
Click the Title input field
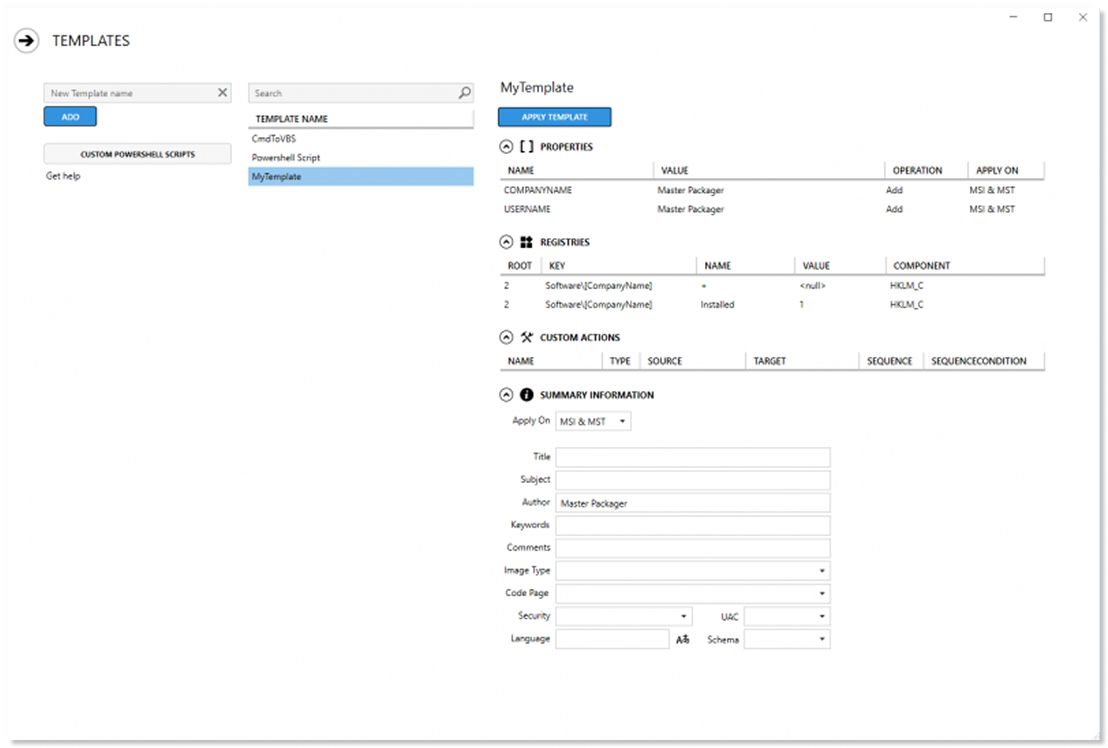tap(693, 457)
